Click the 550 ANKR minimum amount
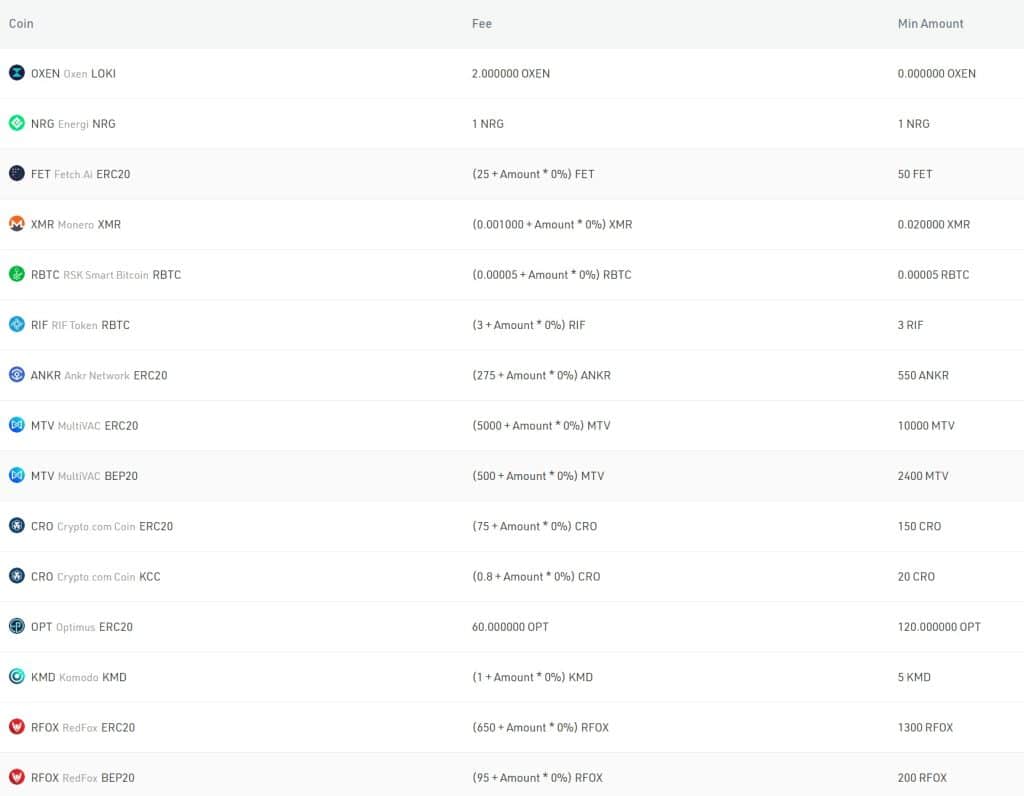 tap(923, 375)
